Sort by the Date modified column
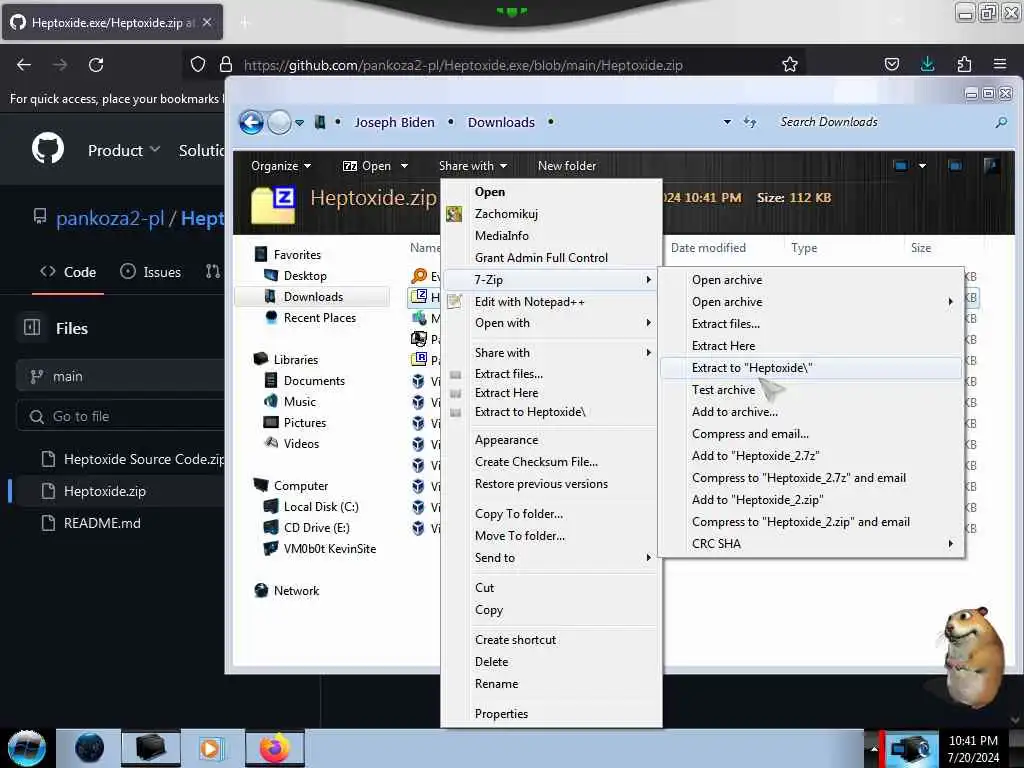Image resolution: width=1024 pixels, height=768 pixels. tap(708, 248)
